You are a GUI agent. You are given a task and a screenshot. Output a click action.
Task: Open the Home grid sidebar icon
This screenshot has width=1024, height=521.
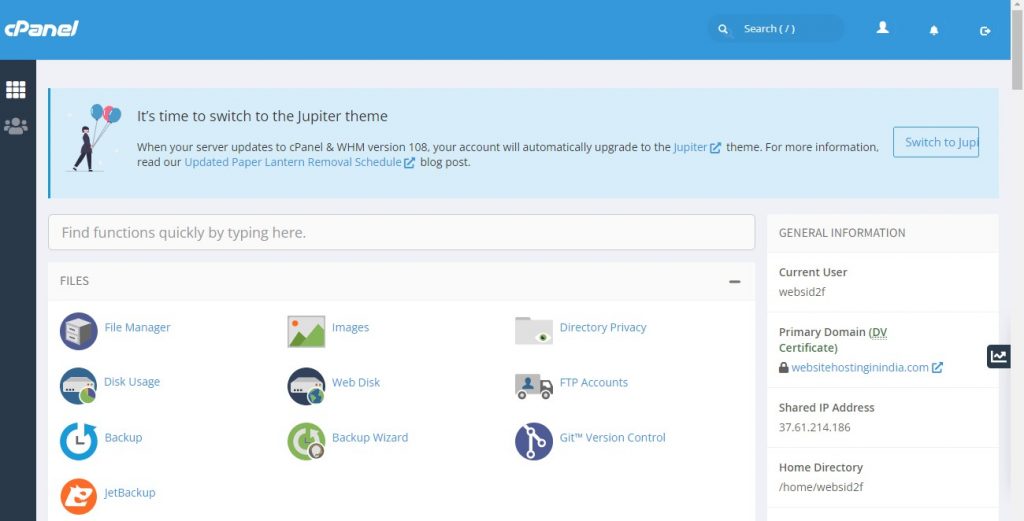coord(16,90)
